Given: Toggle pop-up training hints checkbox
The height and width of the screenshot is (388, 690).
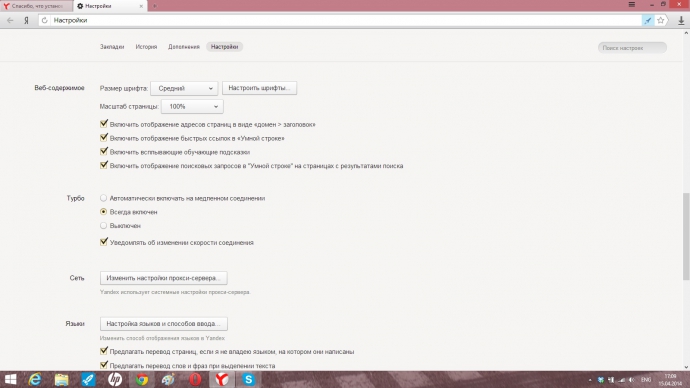Looking at the screenshot, I should point(104,151).
